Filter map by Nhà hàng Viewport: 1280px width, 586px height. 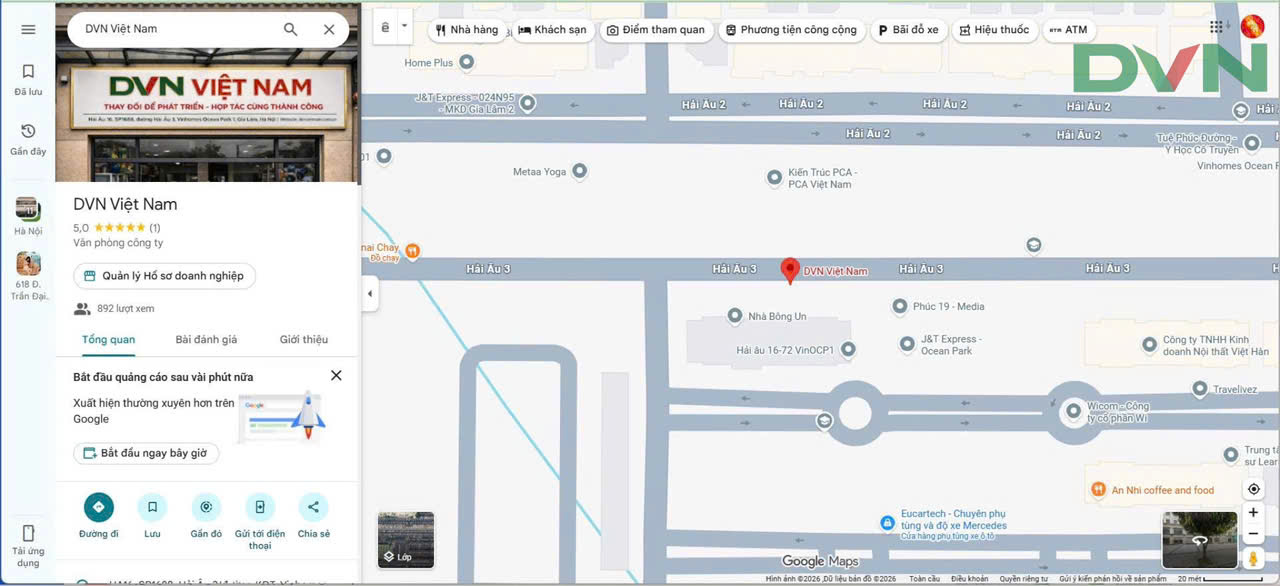pyautogui.click(x=467, y=30)
